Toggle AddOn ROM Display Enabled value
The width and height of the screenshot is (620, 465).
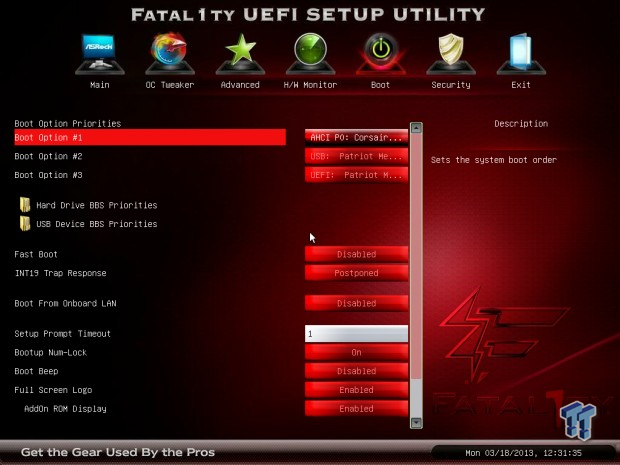pyautogui.click(x=356, y=408)
